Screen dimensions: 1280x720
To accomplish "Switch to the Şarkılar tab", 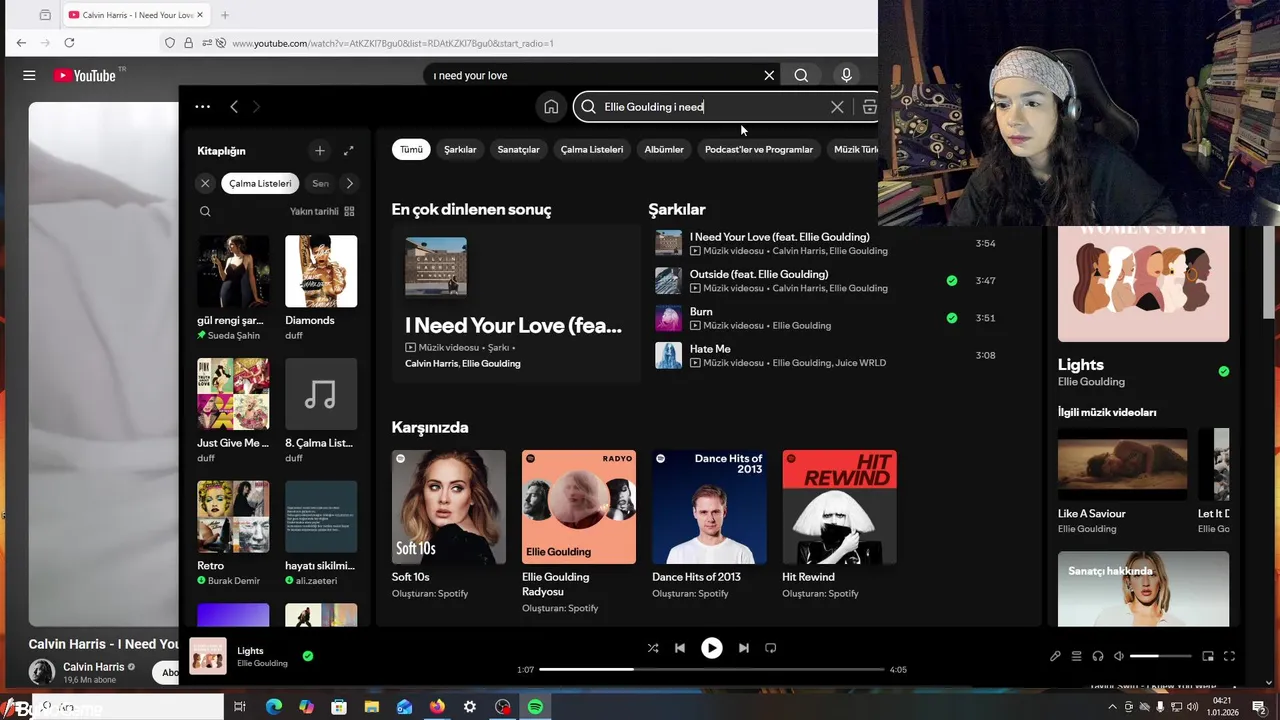I will pos(460,149).
